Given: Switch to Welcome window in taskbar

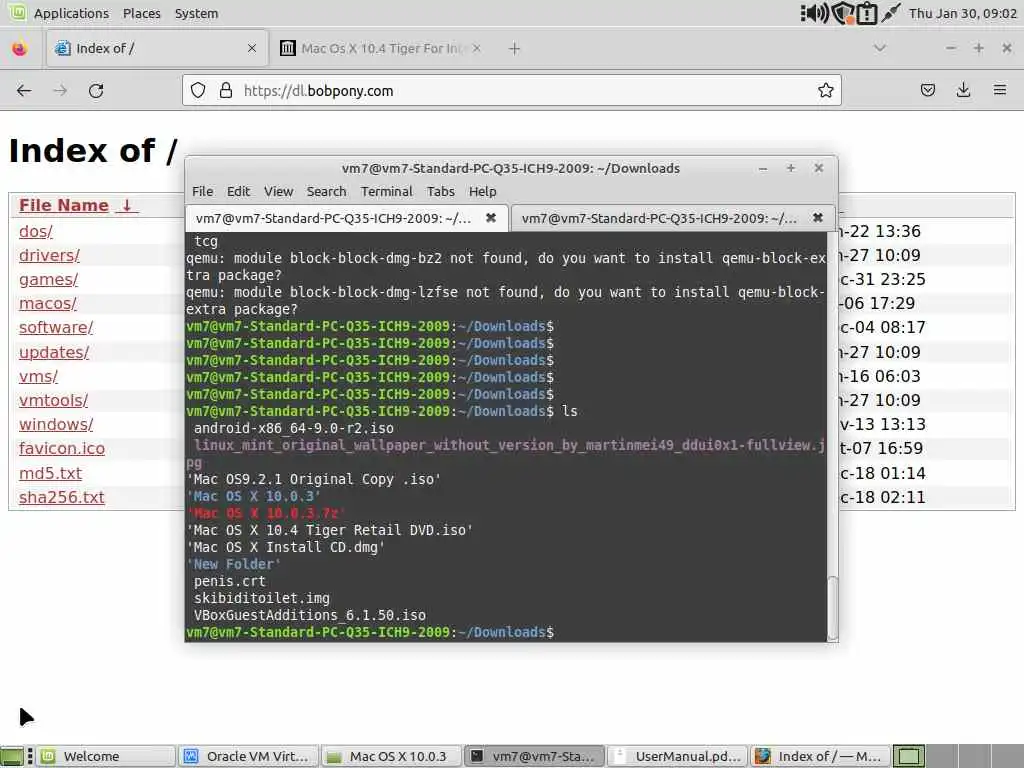Looking at the screenshot, I should point(106,756).
